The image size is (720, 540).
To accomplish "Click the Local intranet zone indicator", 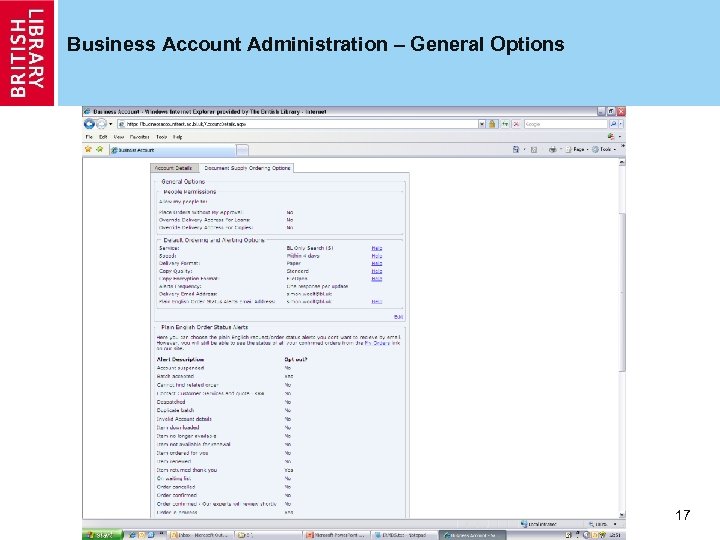I will tap(538, 524).
